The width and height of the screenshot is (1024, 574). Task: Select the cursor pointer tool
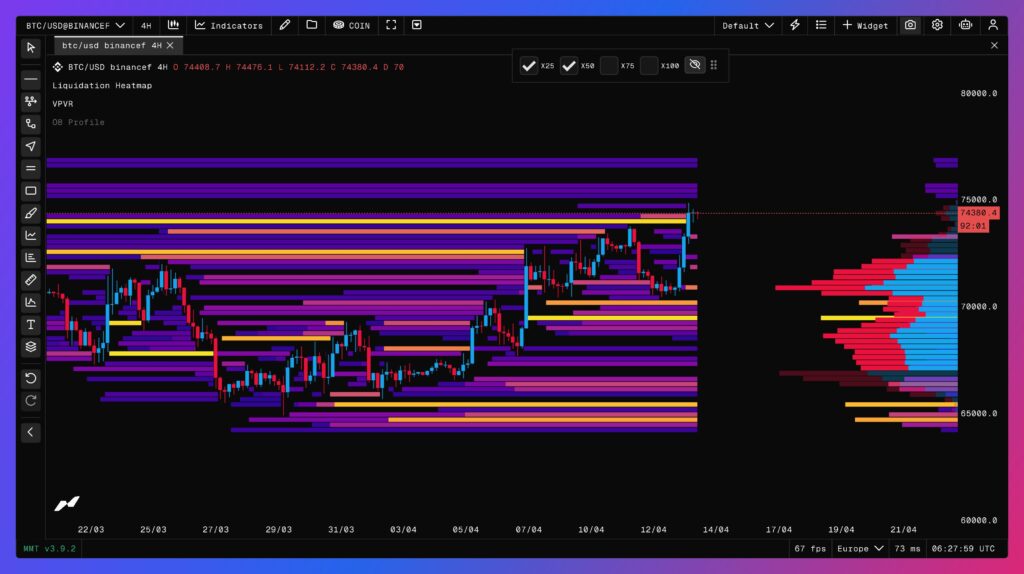click(x=31, y=47)
